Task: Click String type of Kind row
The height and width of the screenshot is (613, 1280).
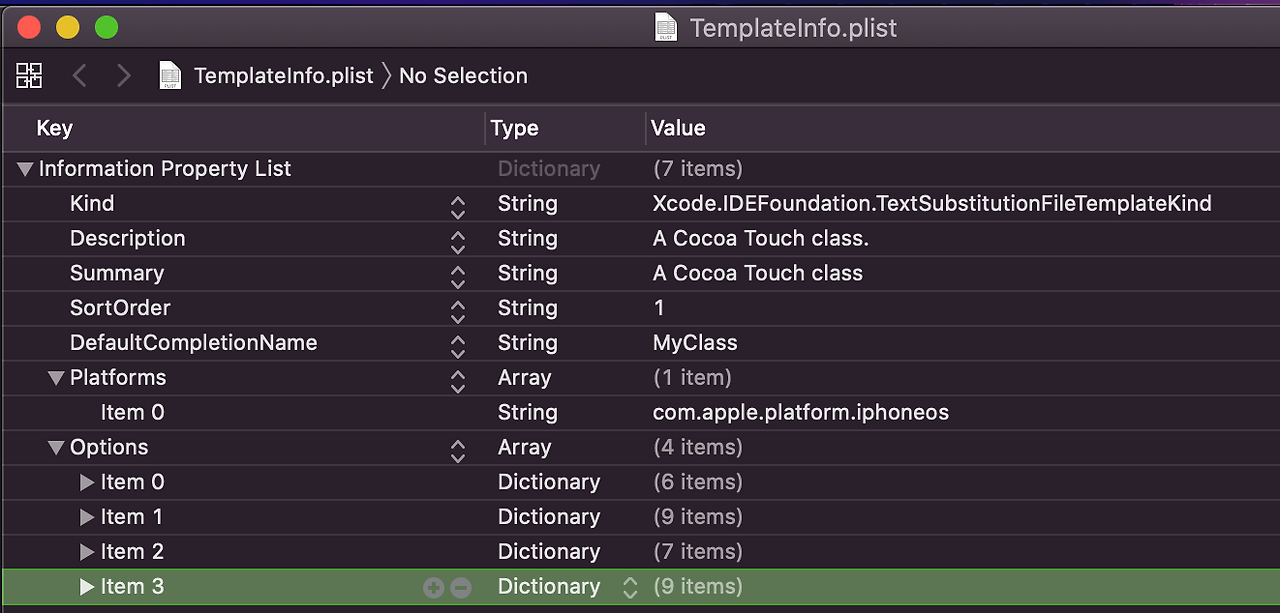Action: point(527,204)
